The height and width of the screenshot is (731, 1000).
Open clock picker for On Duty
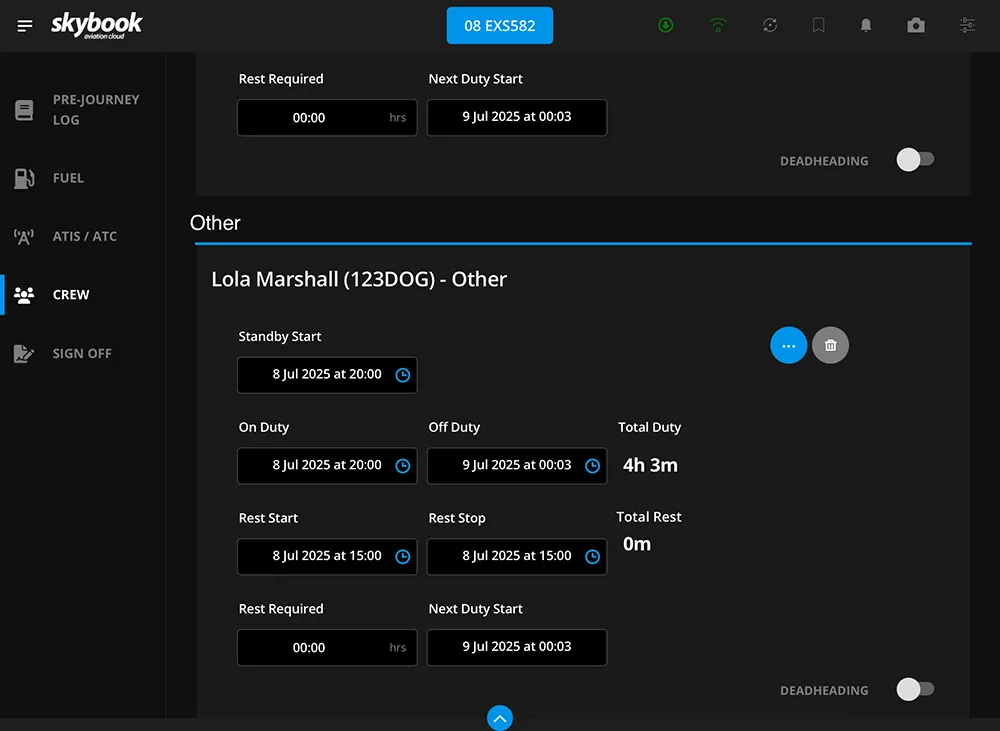(x=402, y=466)
